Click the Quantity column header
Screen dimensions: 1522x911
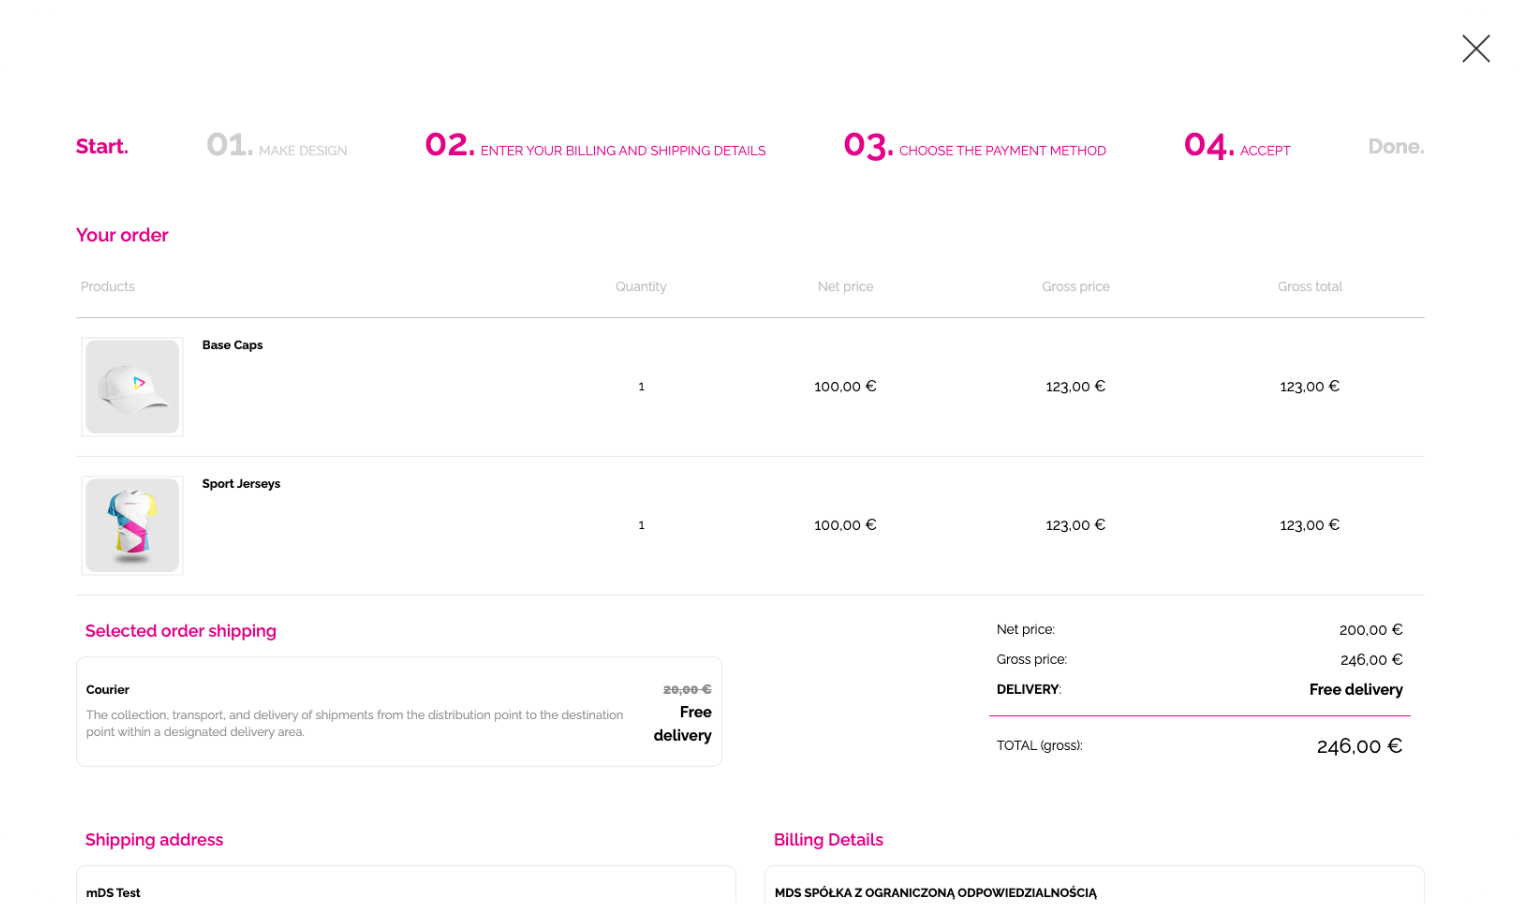tap(641, 287)
